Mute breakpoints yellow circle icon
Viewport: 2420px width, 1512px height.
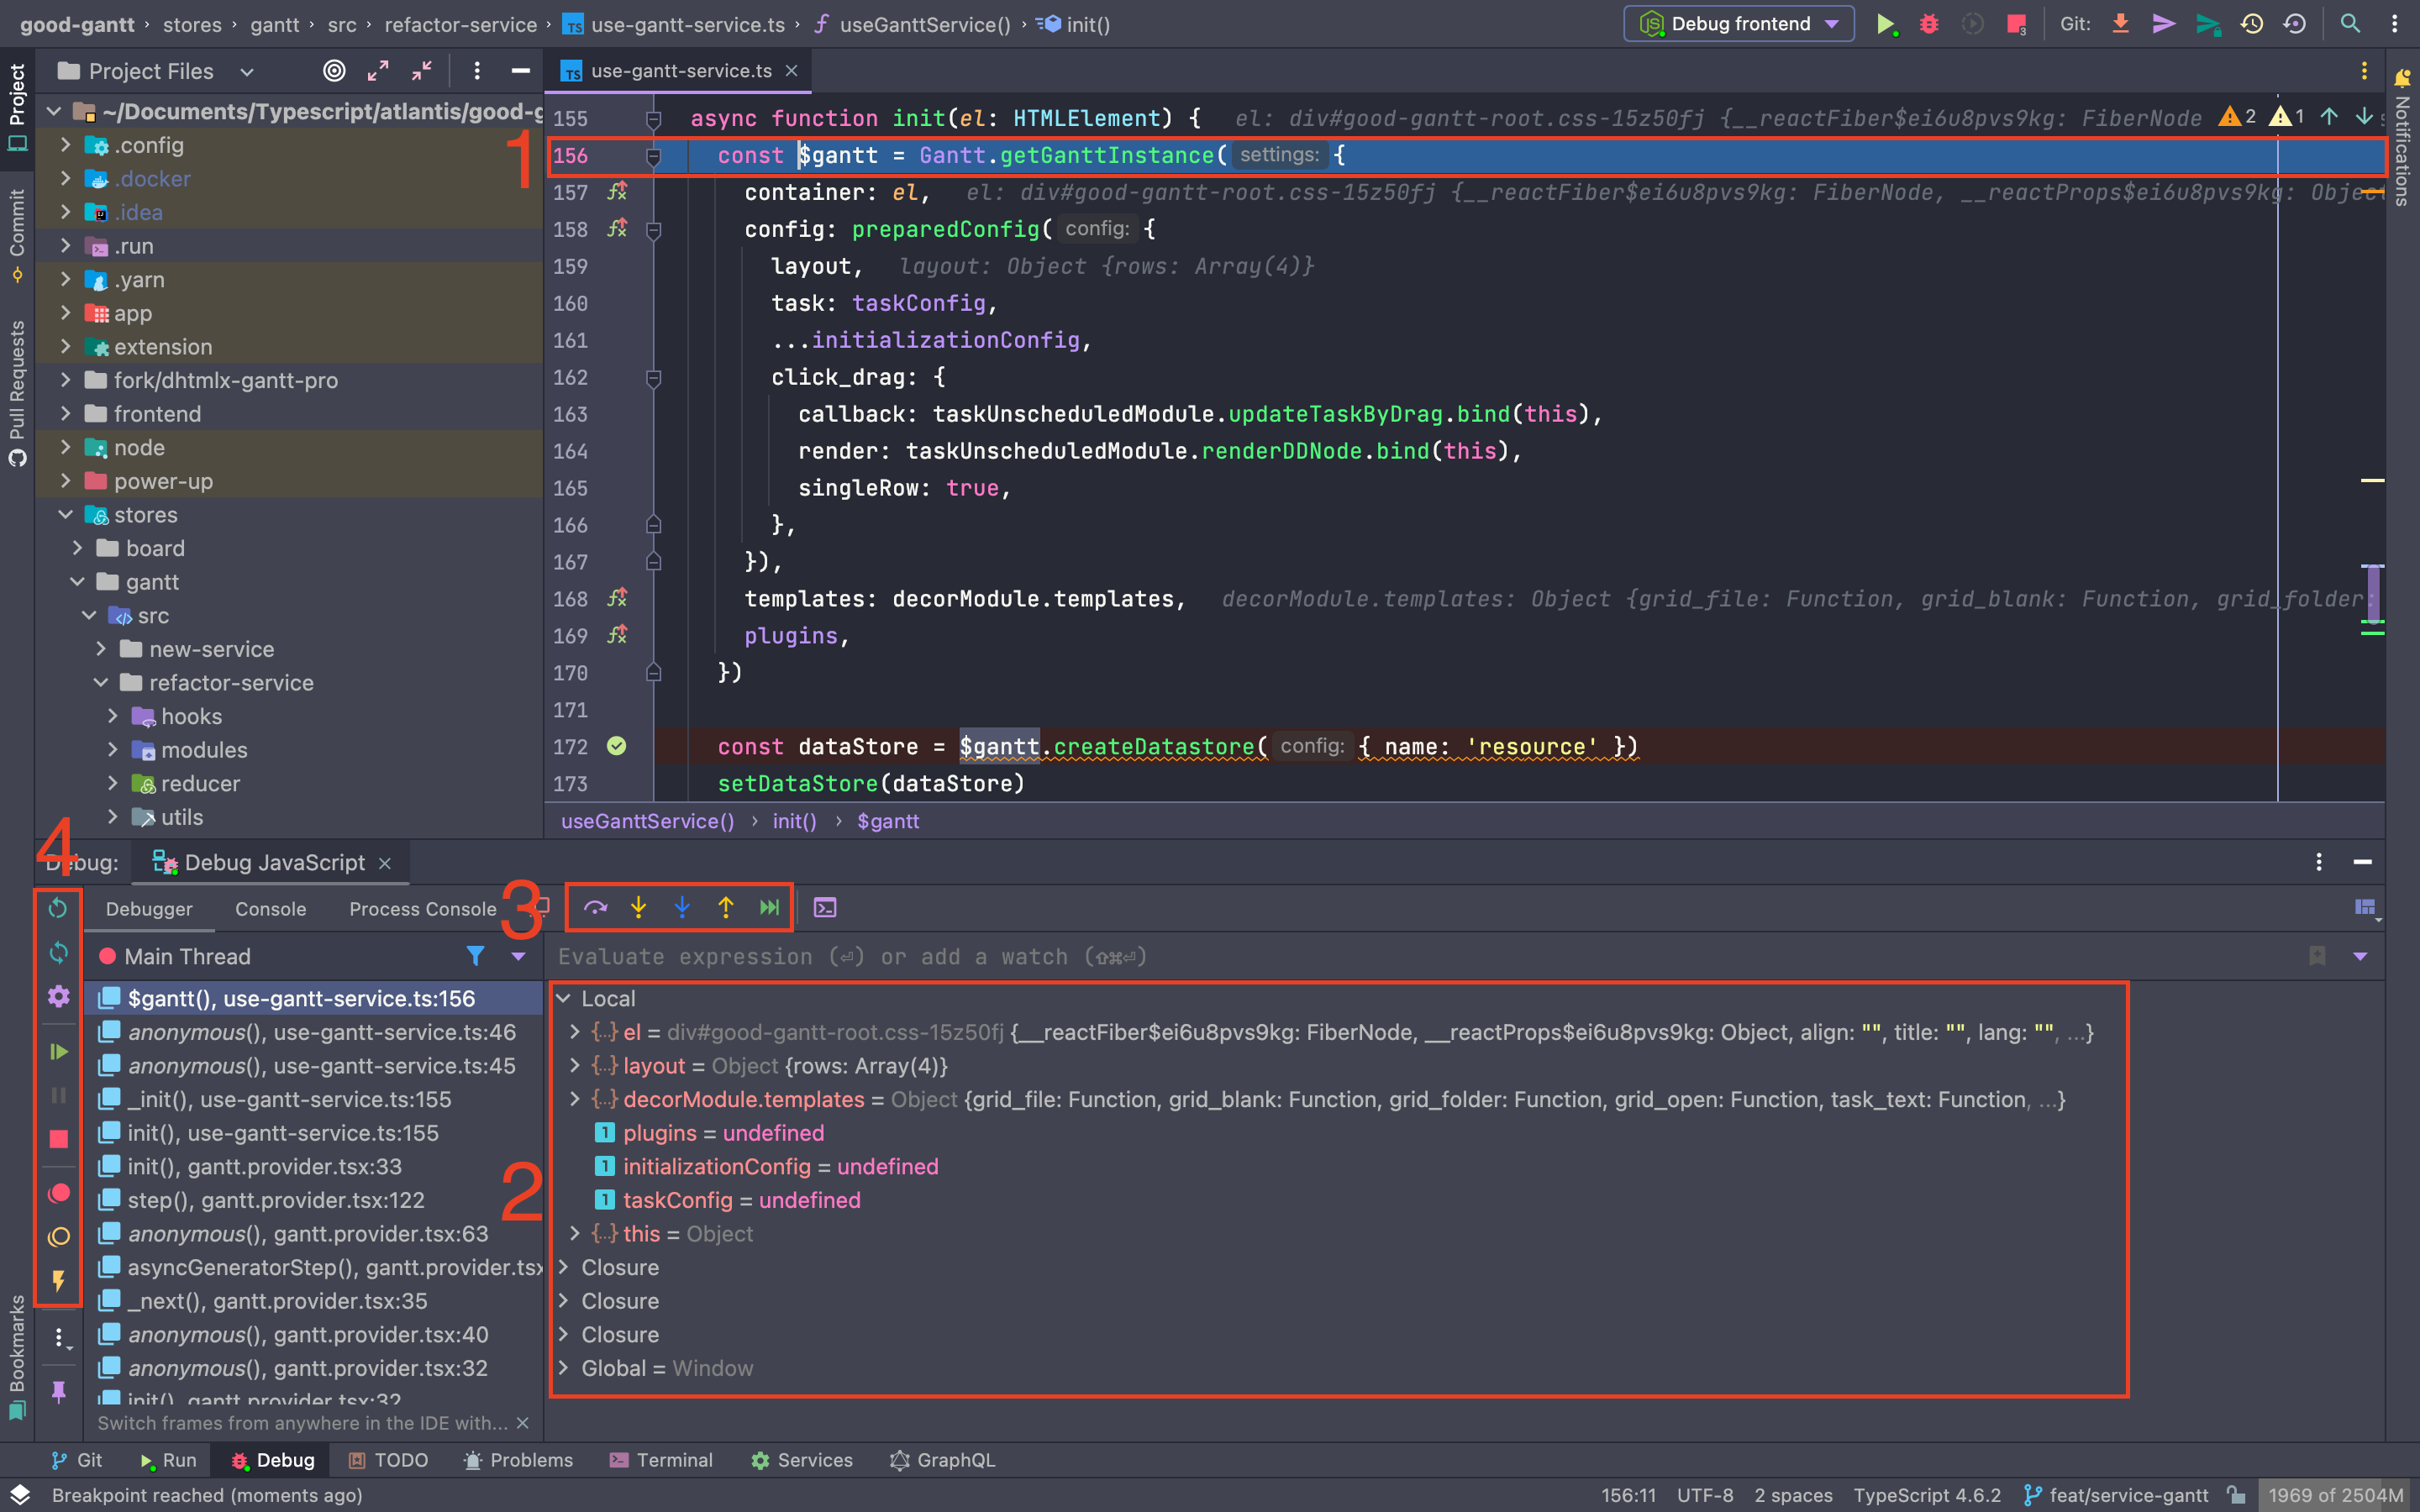click(x=58, y=1237)
